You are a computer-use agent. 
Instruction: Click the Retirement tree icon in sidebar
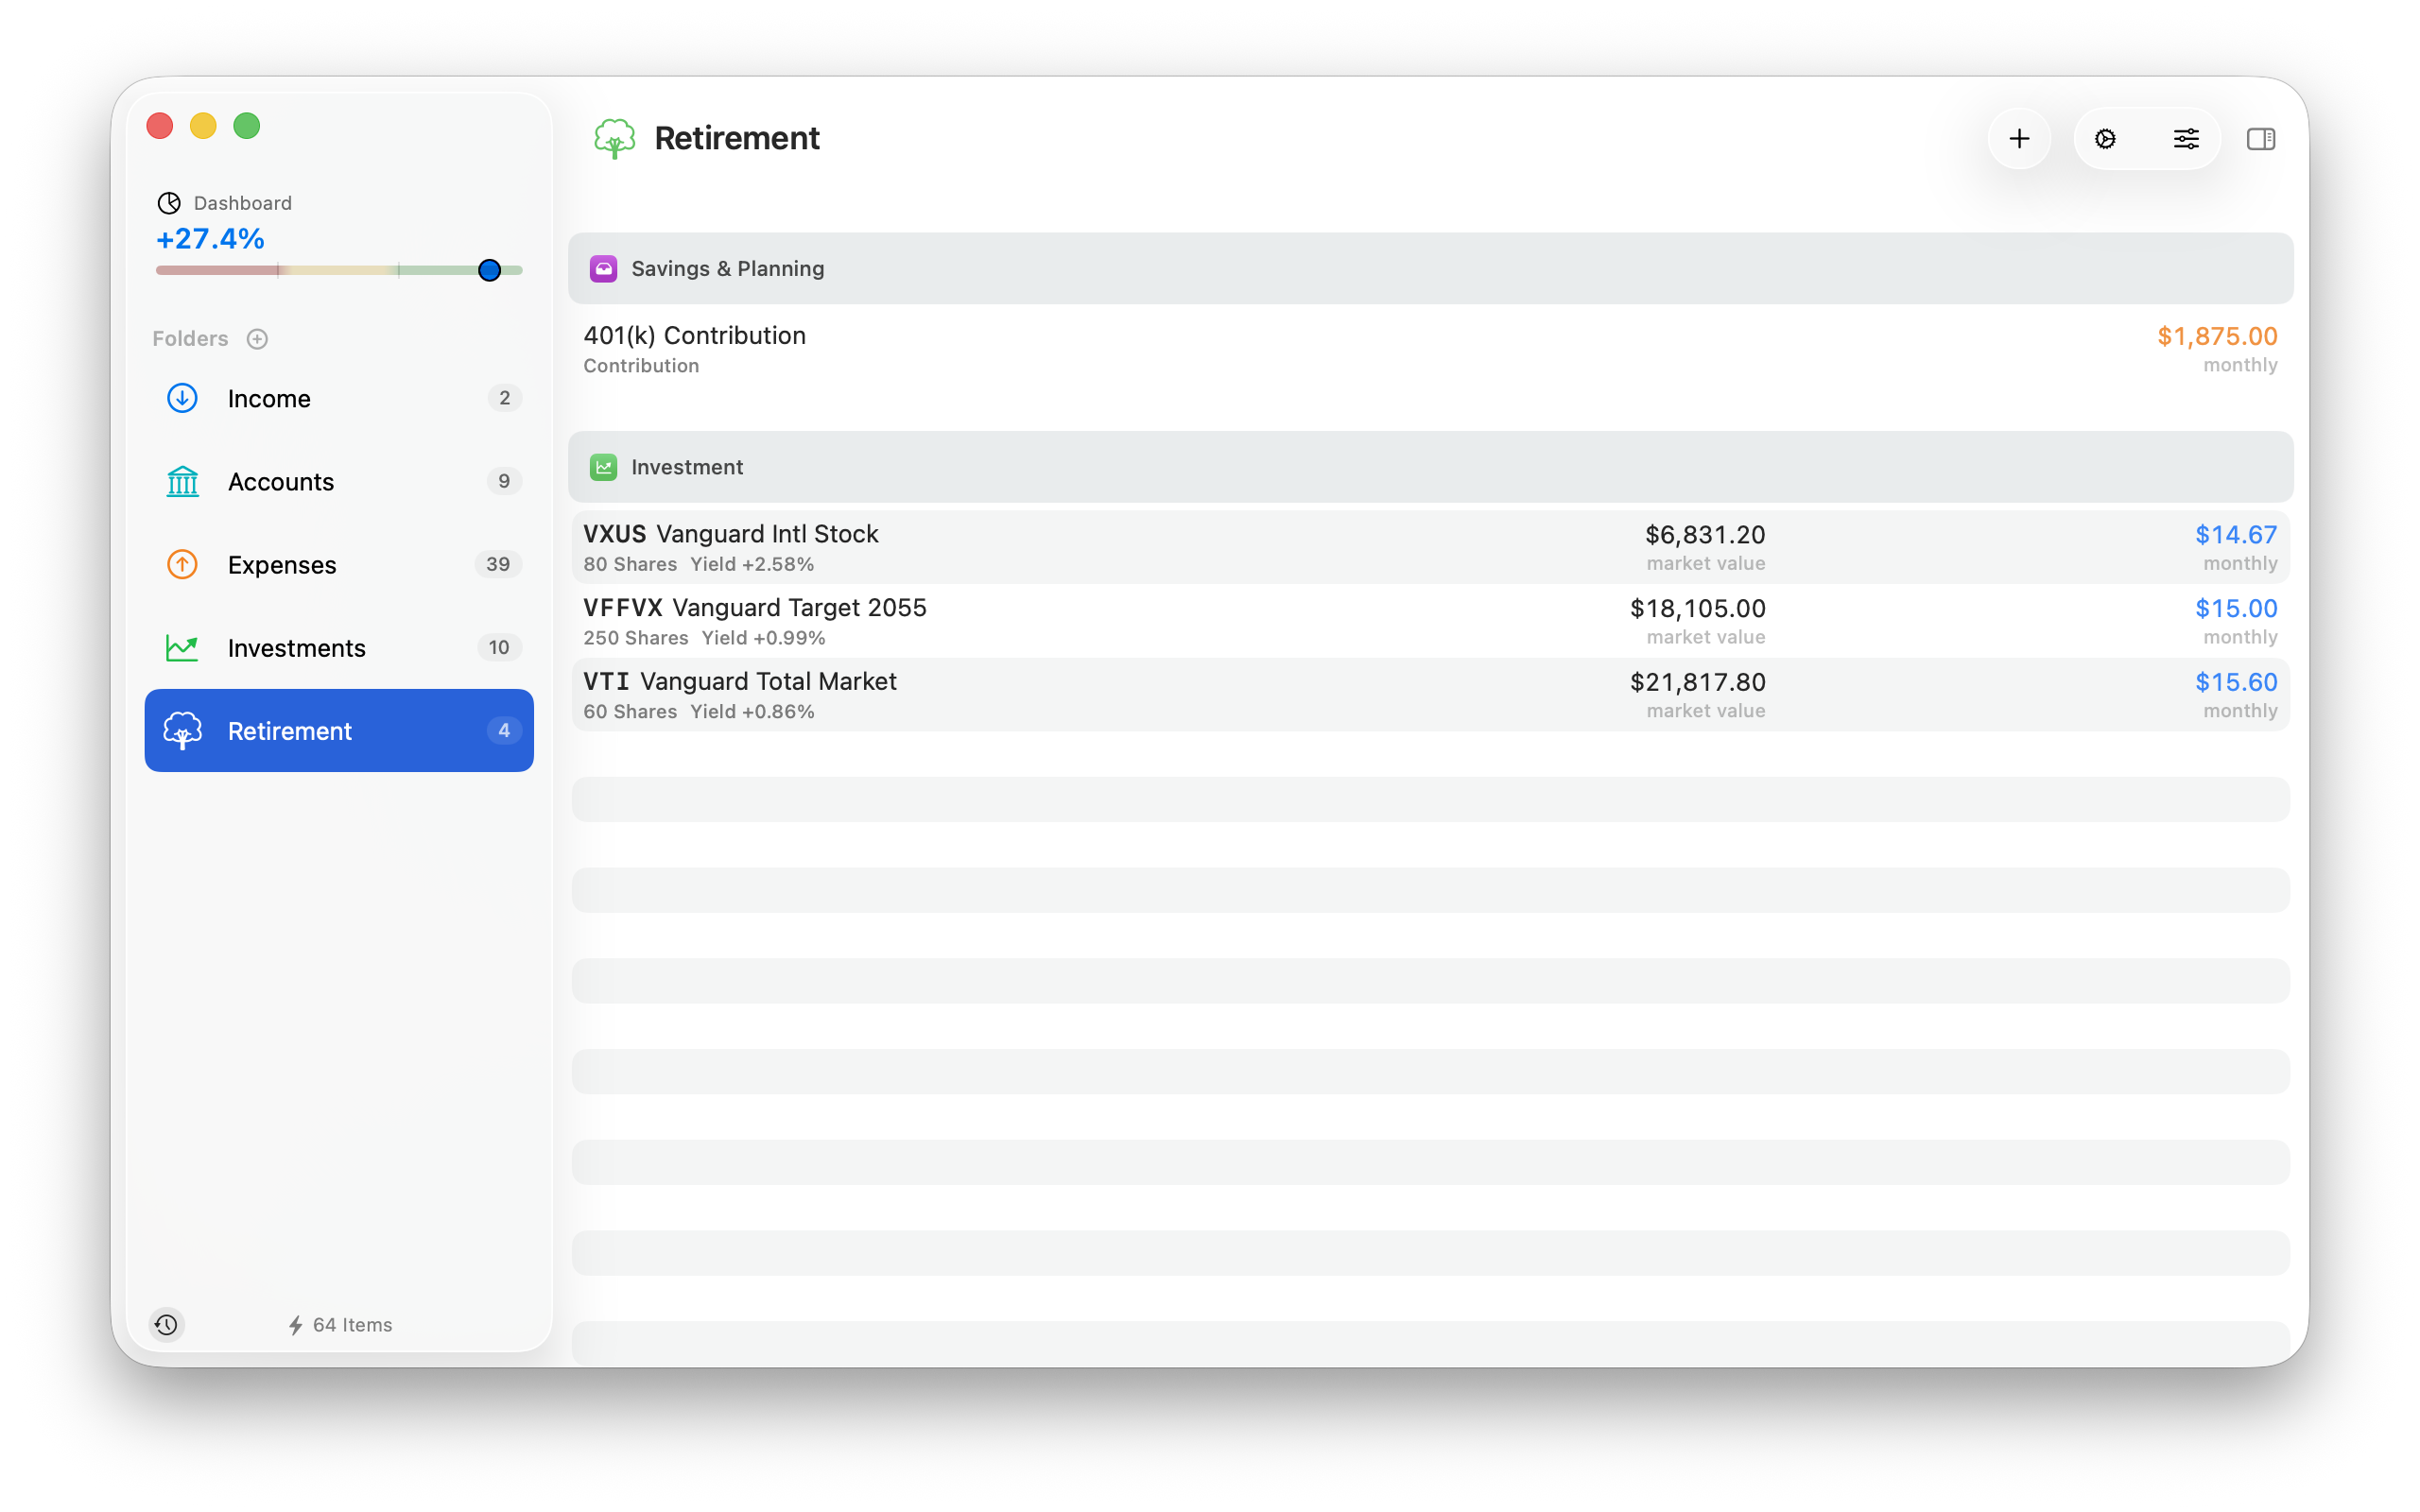pos(182,731)
